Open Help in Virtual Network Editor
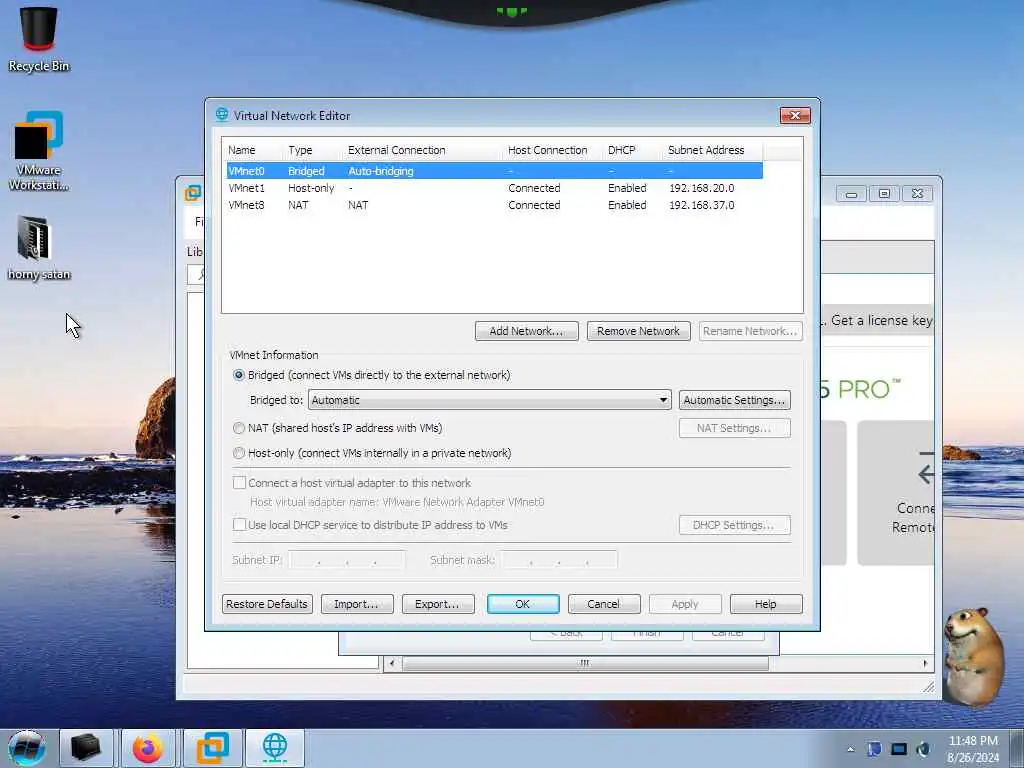This screenshot has height=768, width=1024. (x=766, y=604)
